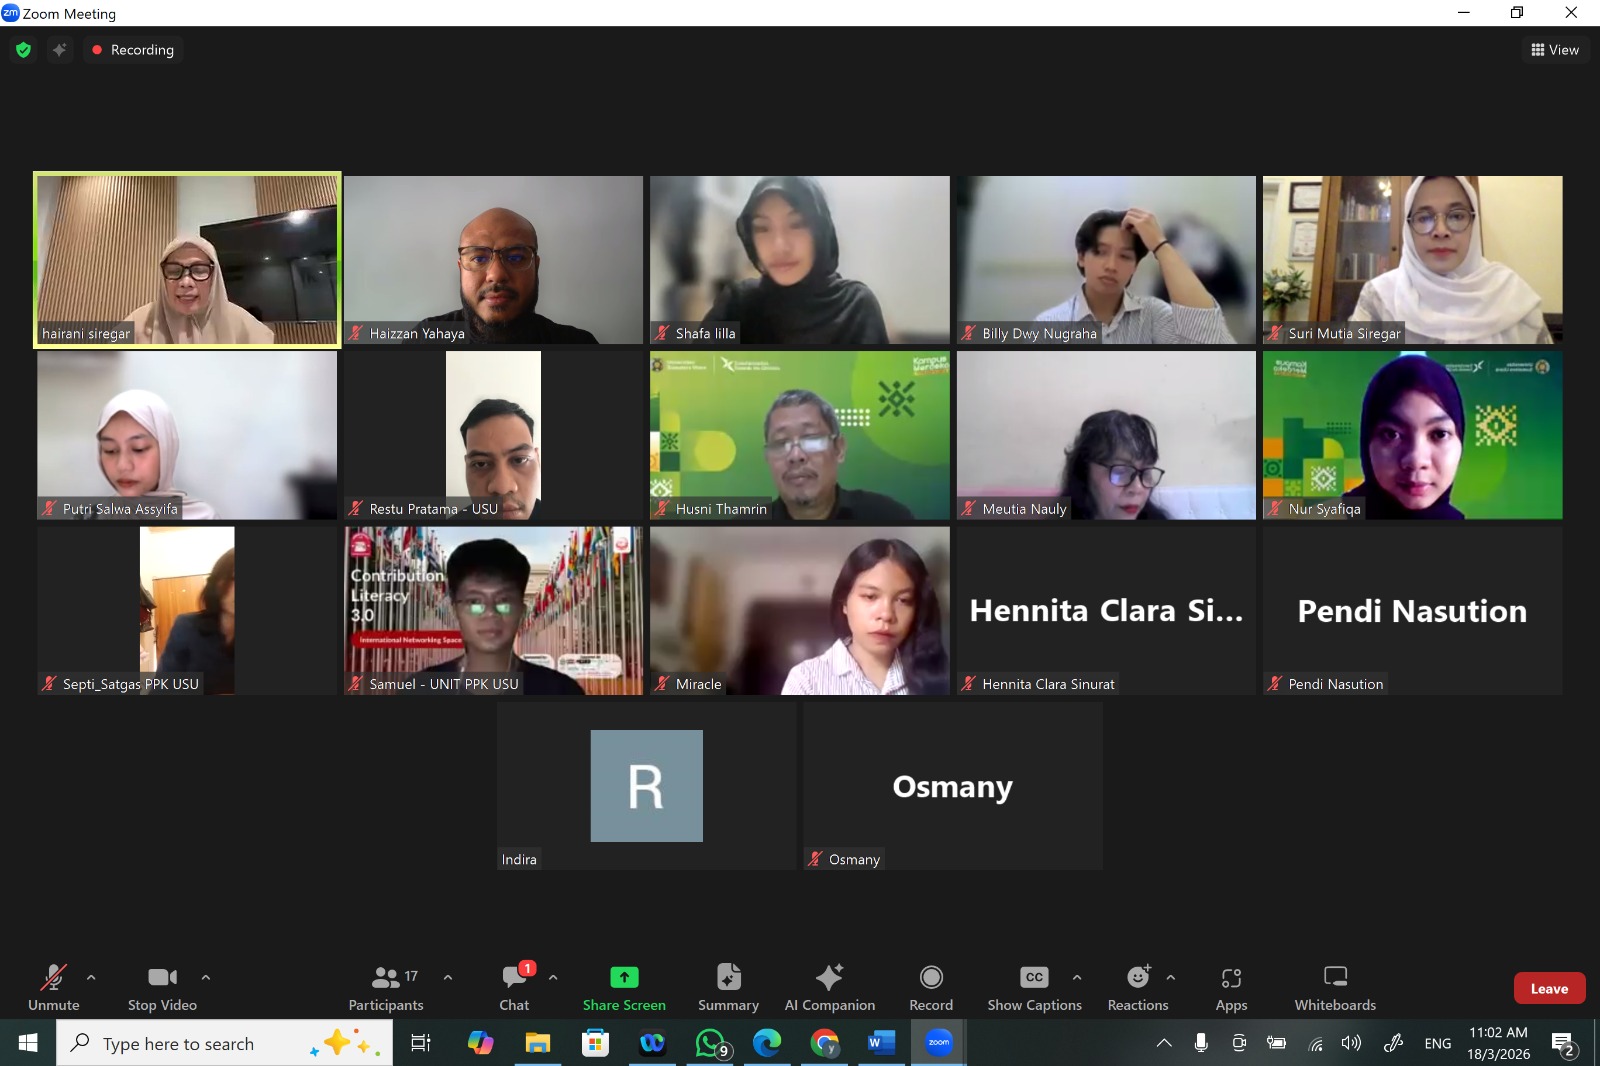This screenshot has width=1600, height=1066.
Task: Click the red Leave button
Action: pyautogui.click(x=1549, y=988)
